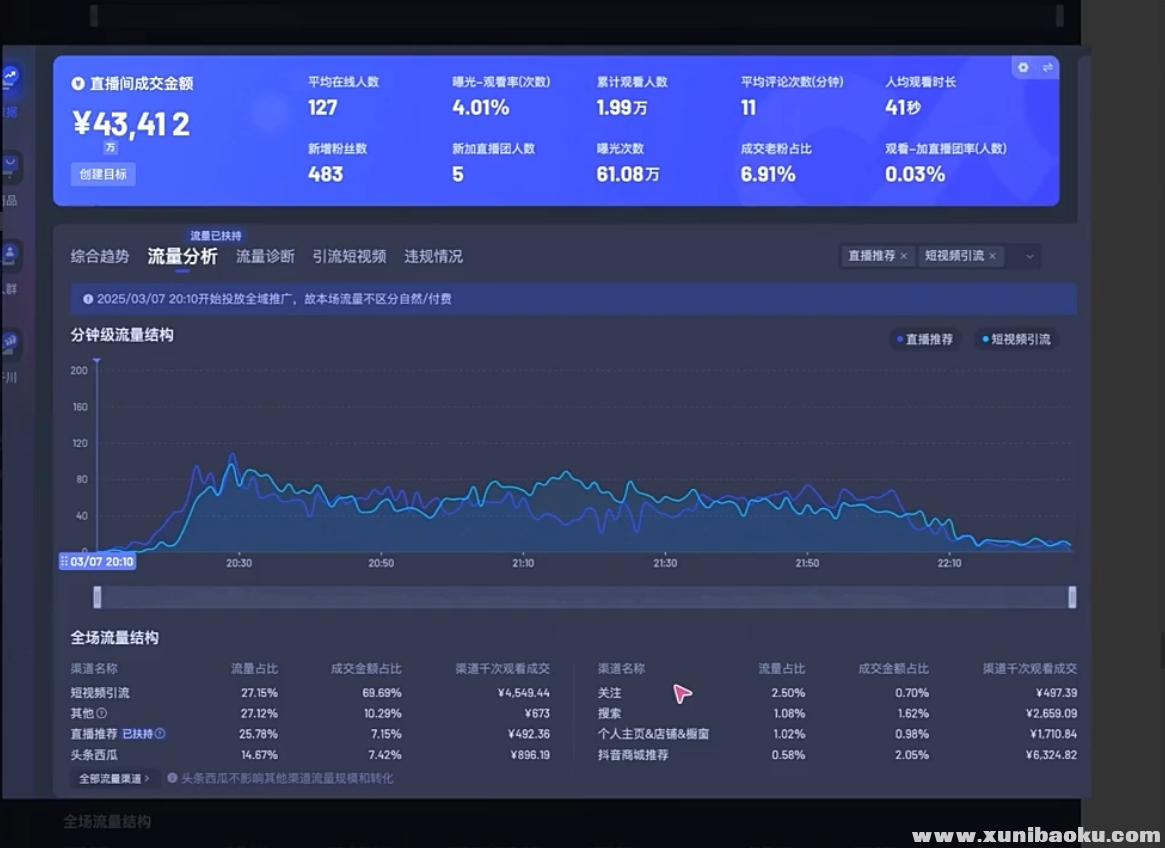Expand the traffic channel selector dropdown arrow

[x=1029, y=257]
